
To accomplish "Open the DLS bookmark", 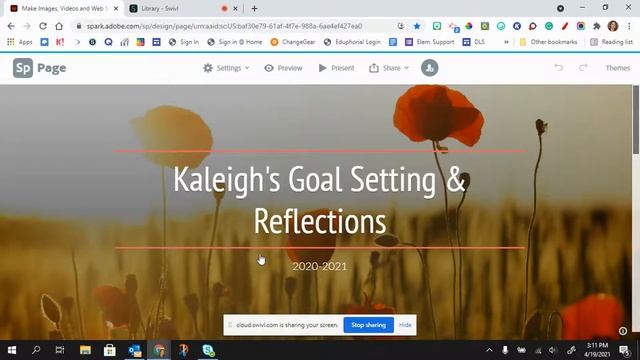I will click(x=473, y=42).
